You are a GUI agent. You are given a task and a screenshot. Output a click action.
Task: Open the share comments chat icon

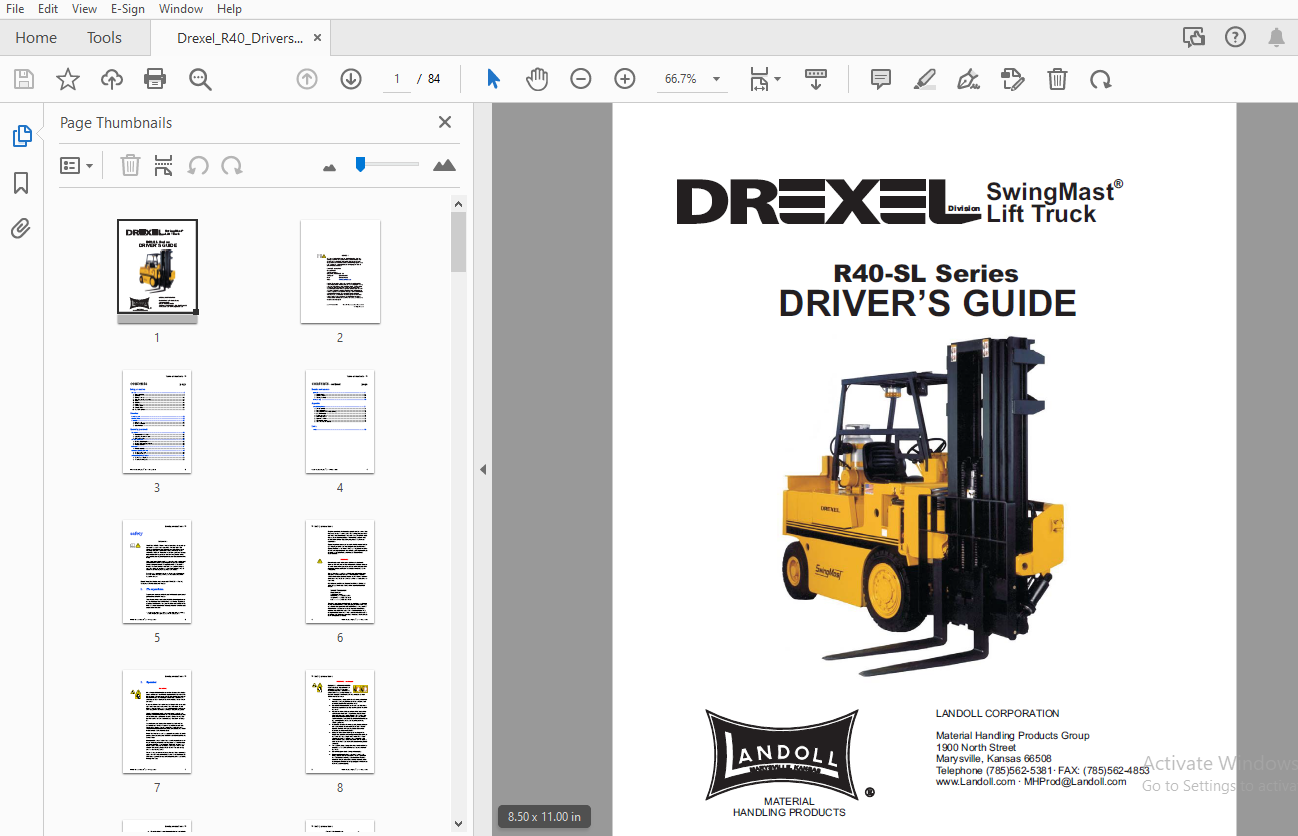[1193, 37]
